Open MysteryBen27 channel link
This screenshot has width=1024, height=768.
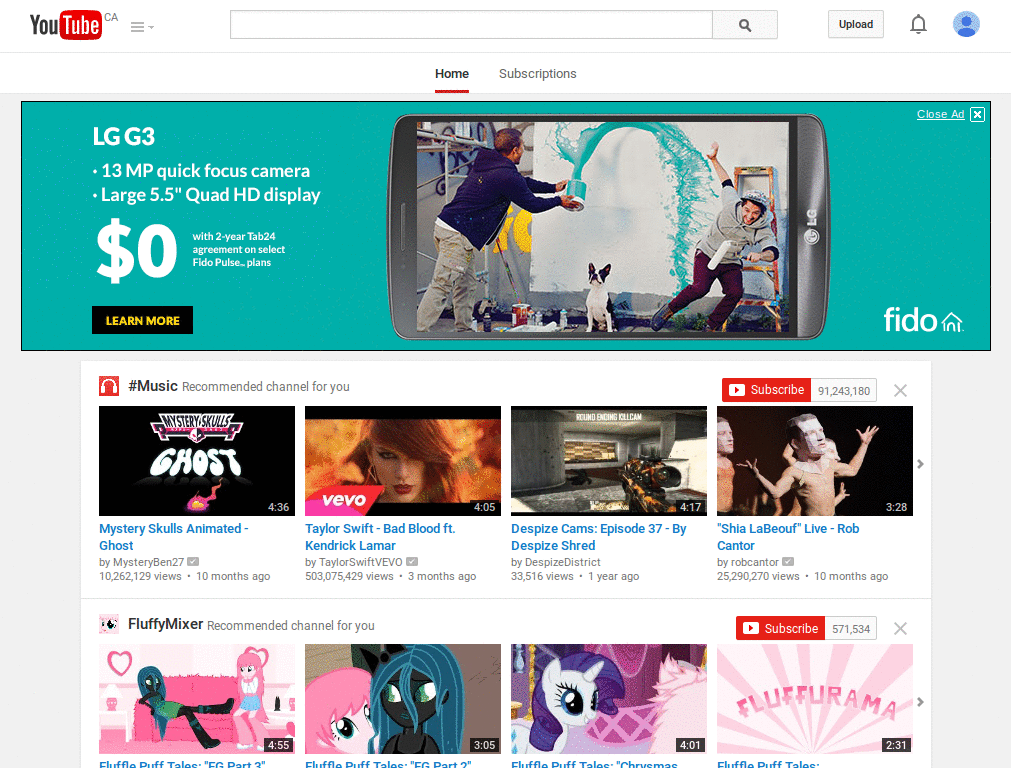[x=149, y=562]
